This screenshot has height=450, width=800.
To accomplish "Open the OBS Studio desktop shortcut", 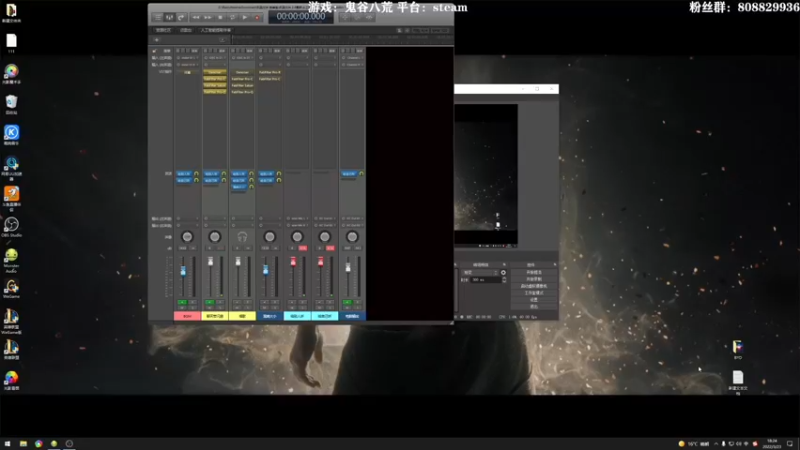I will [x=11, y=227].
